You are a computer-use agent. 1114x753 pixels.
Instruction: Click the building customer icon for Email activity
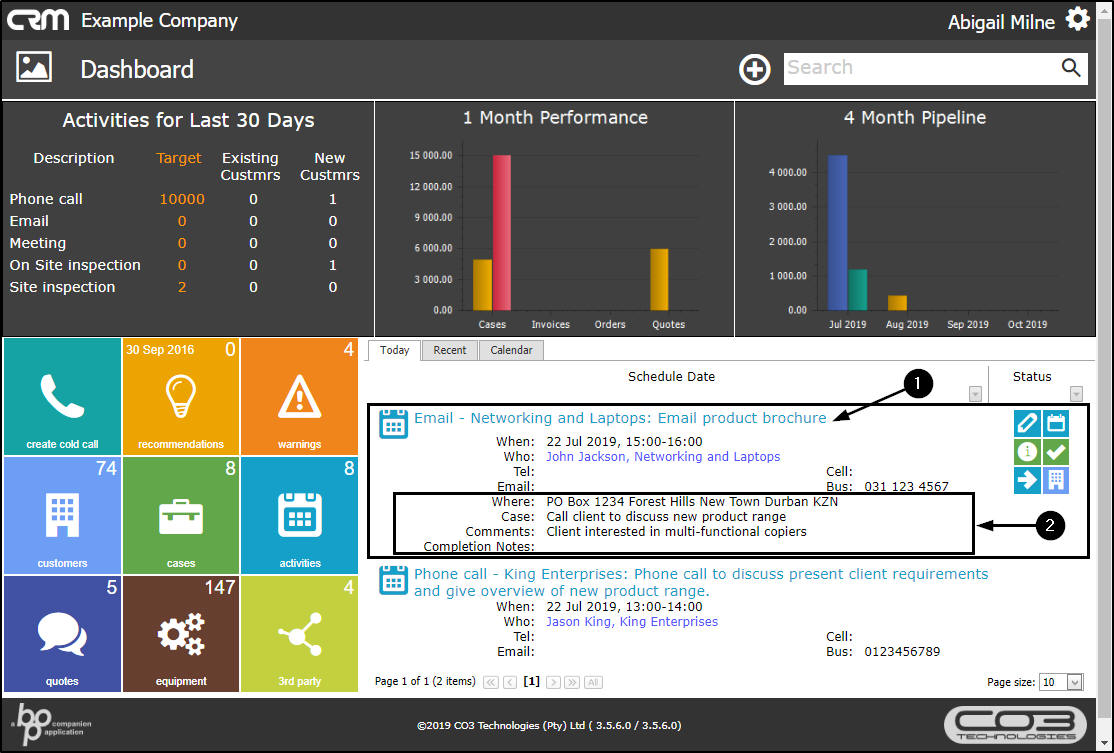pos(1056,480)
